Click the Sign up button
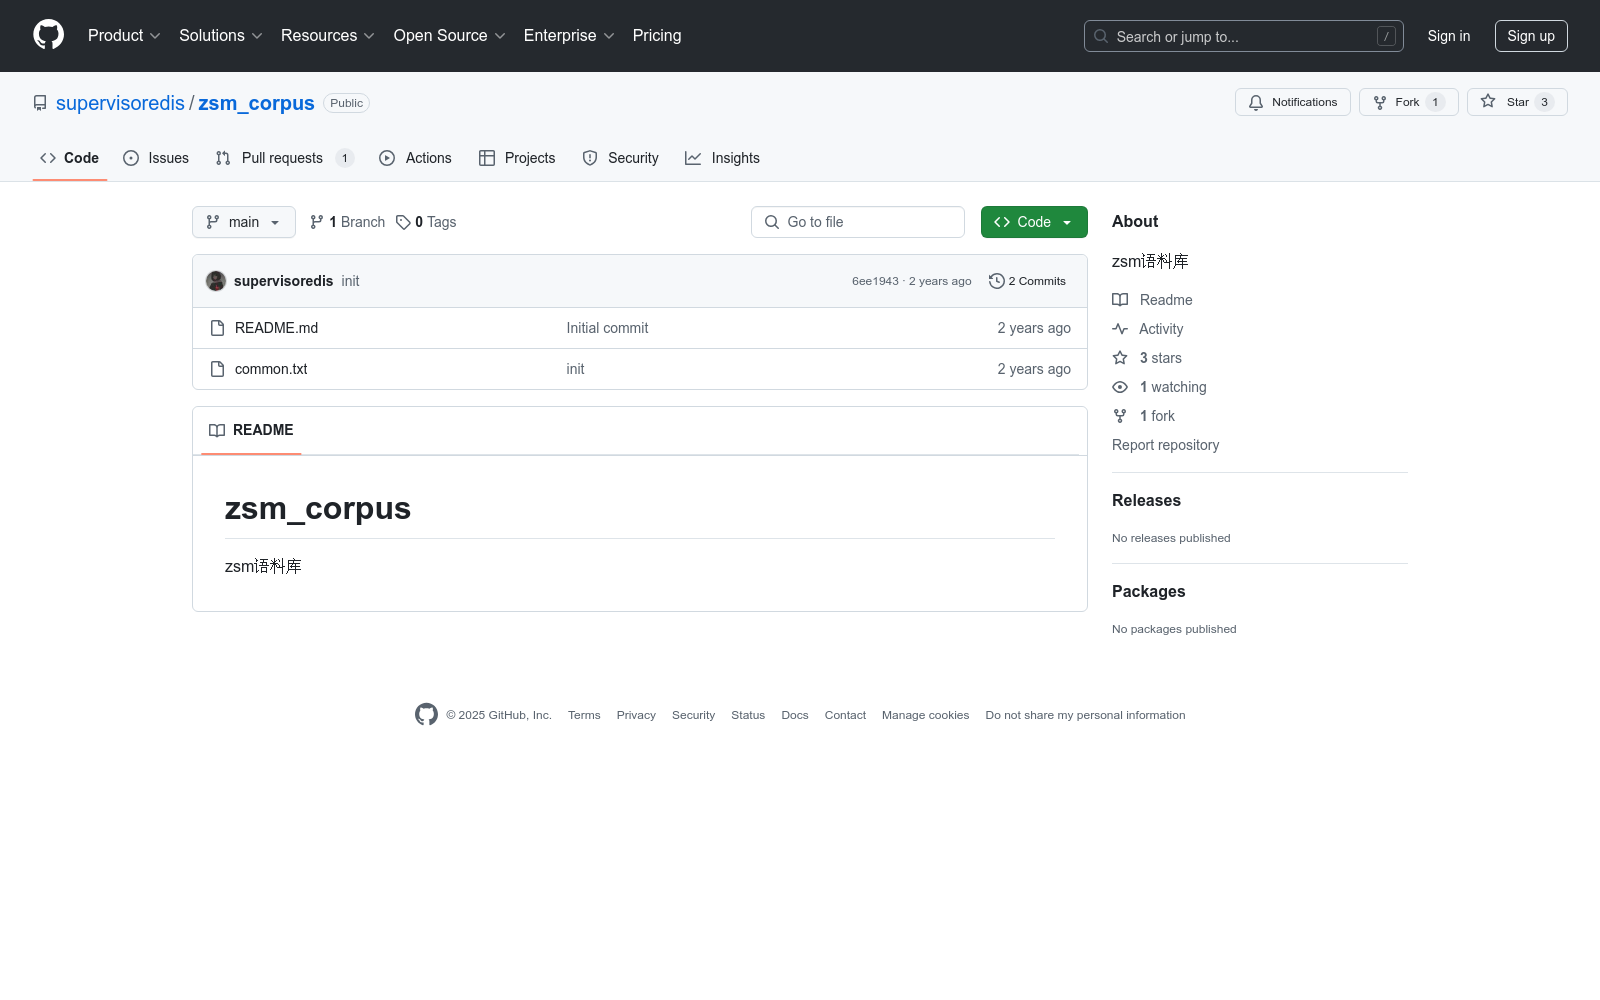This screenshot has height=1000, width=1600. coord(1531,36)
